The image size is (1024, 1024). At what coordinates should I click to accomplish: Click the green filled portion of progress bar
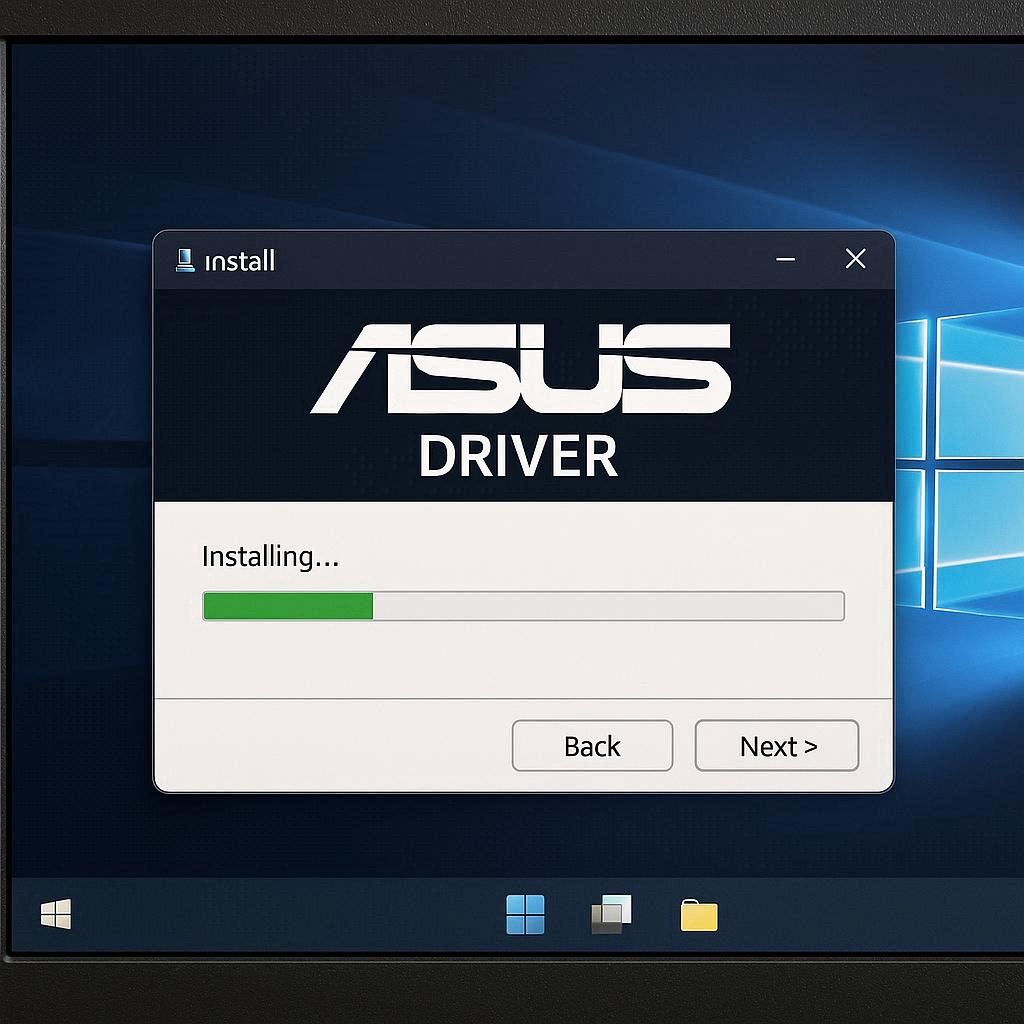(288, 606)
